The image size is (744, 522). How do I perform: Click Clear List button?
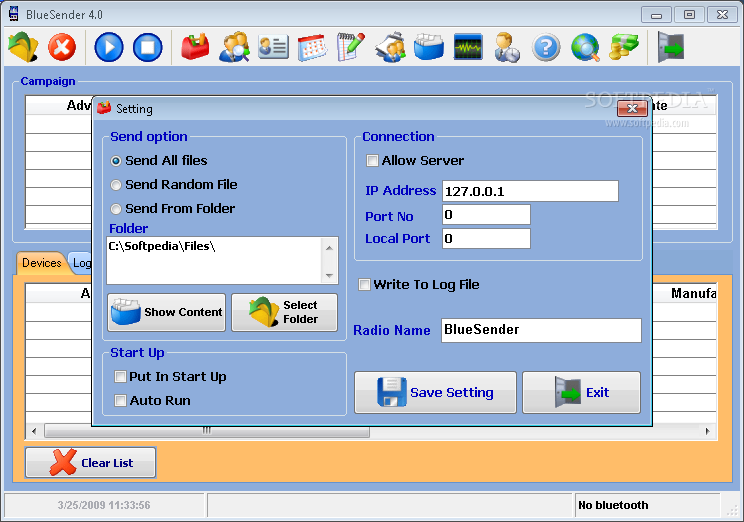(x=91, y=462)
